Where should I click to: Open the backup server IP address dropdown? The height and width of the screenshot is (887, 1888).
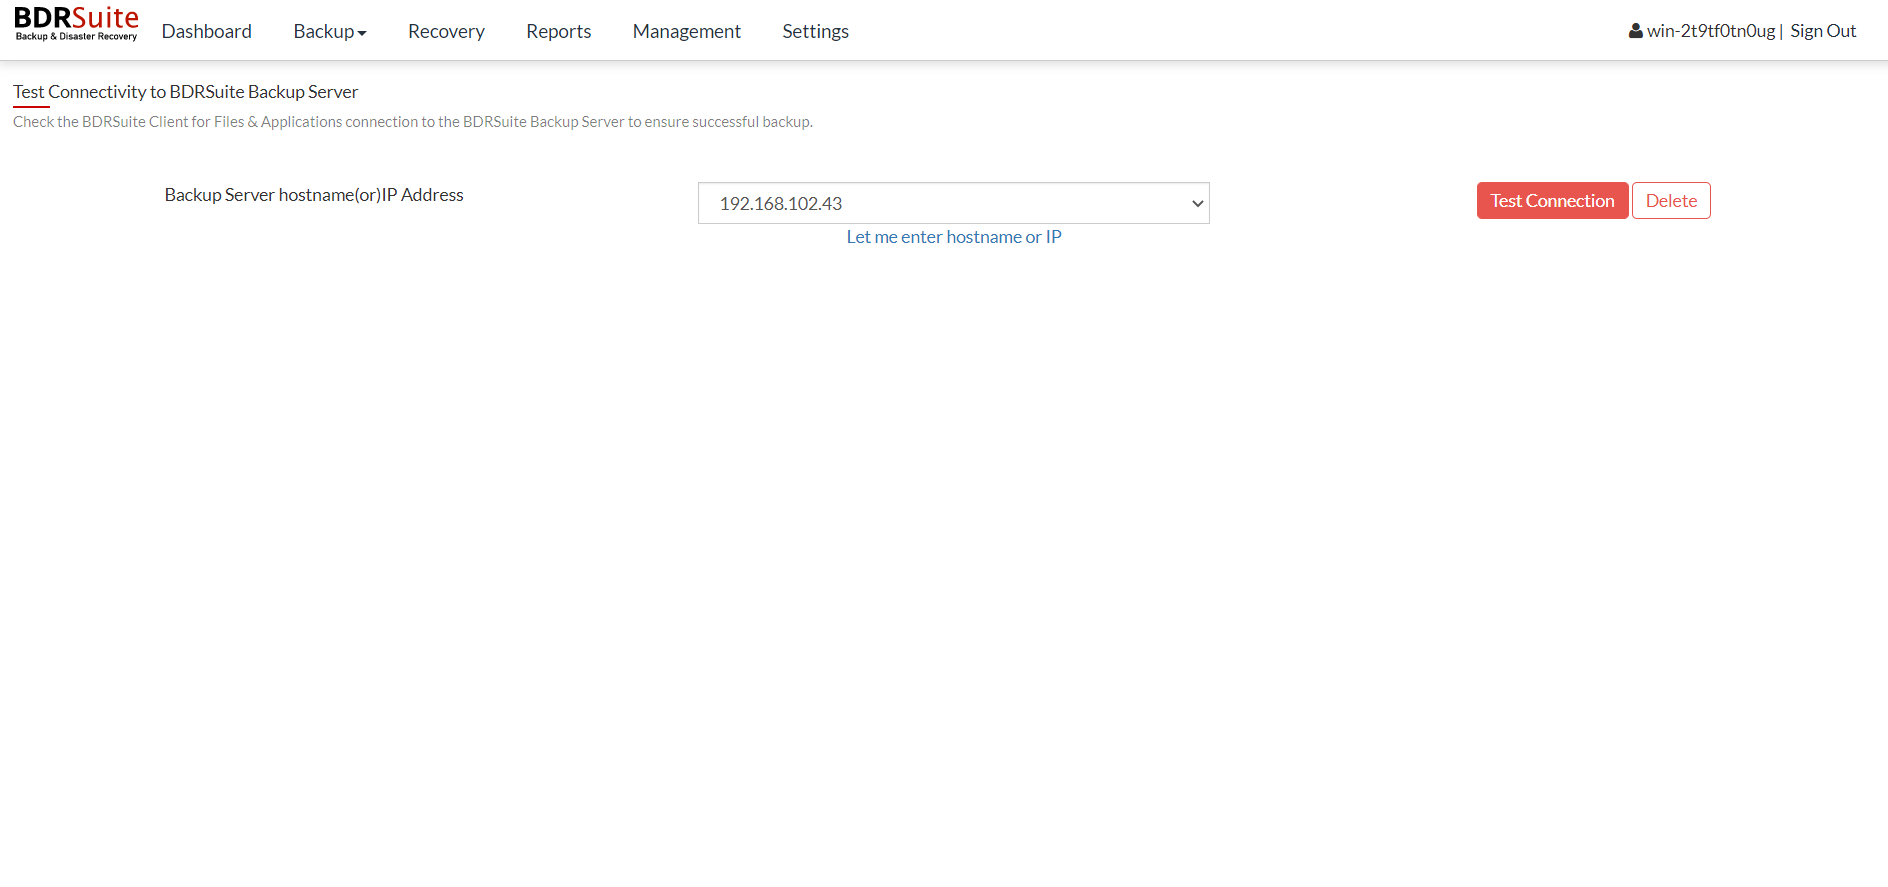(x=954, y=203)
